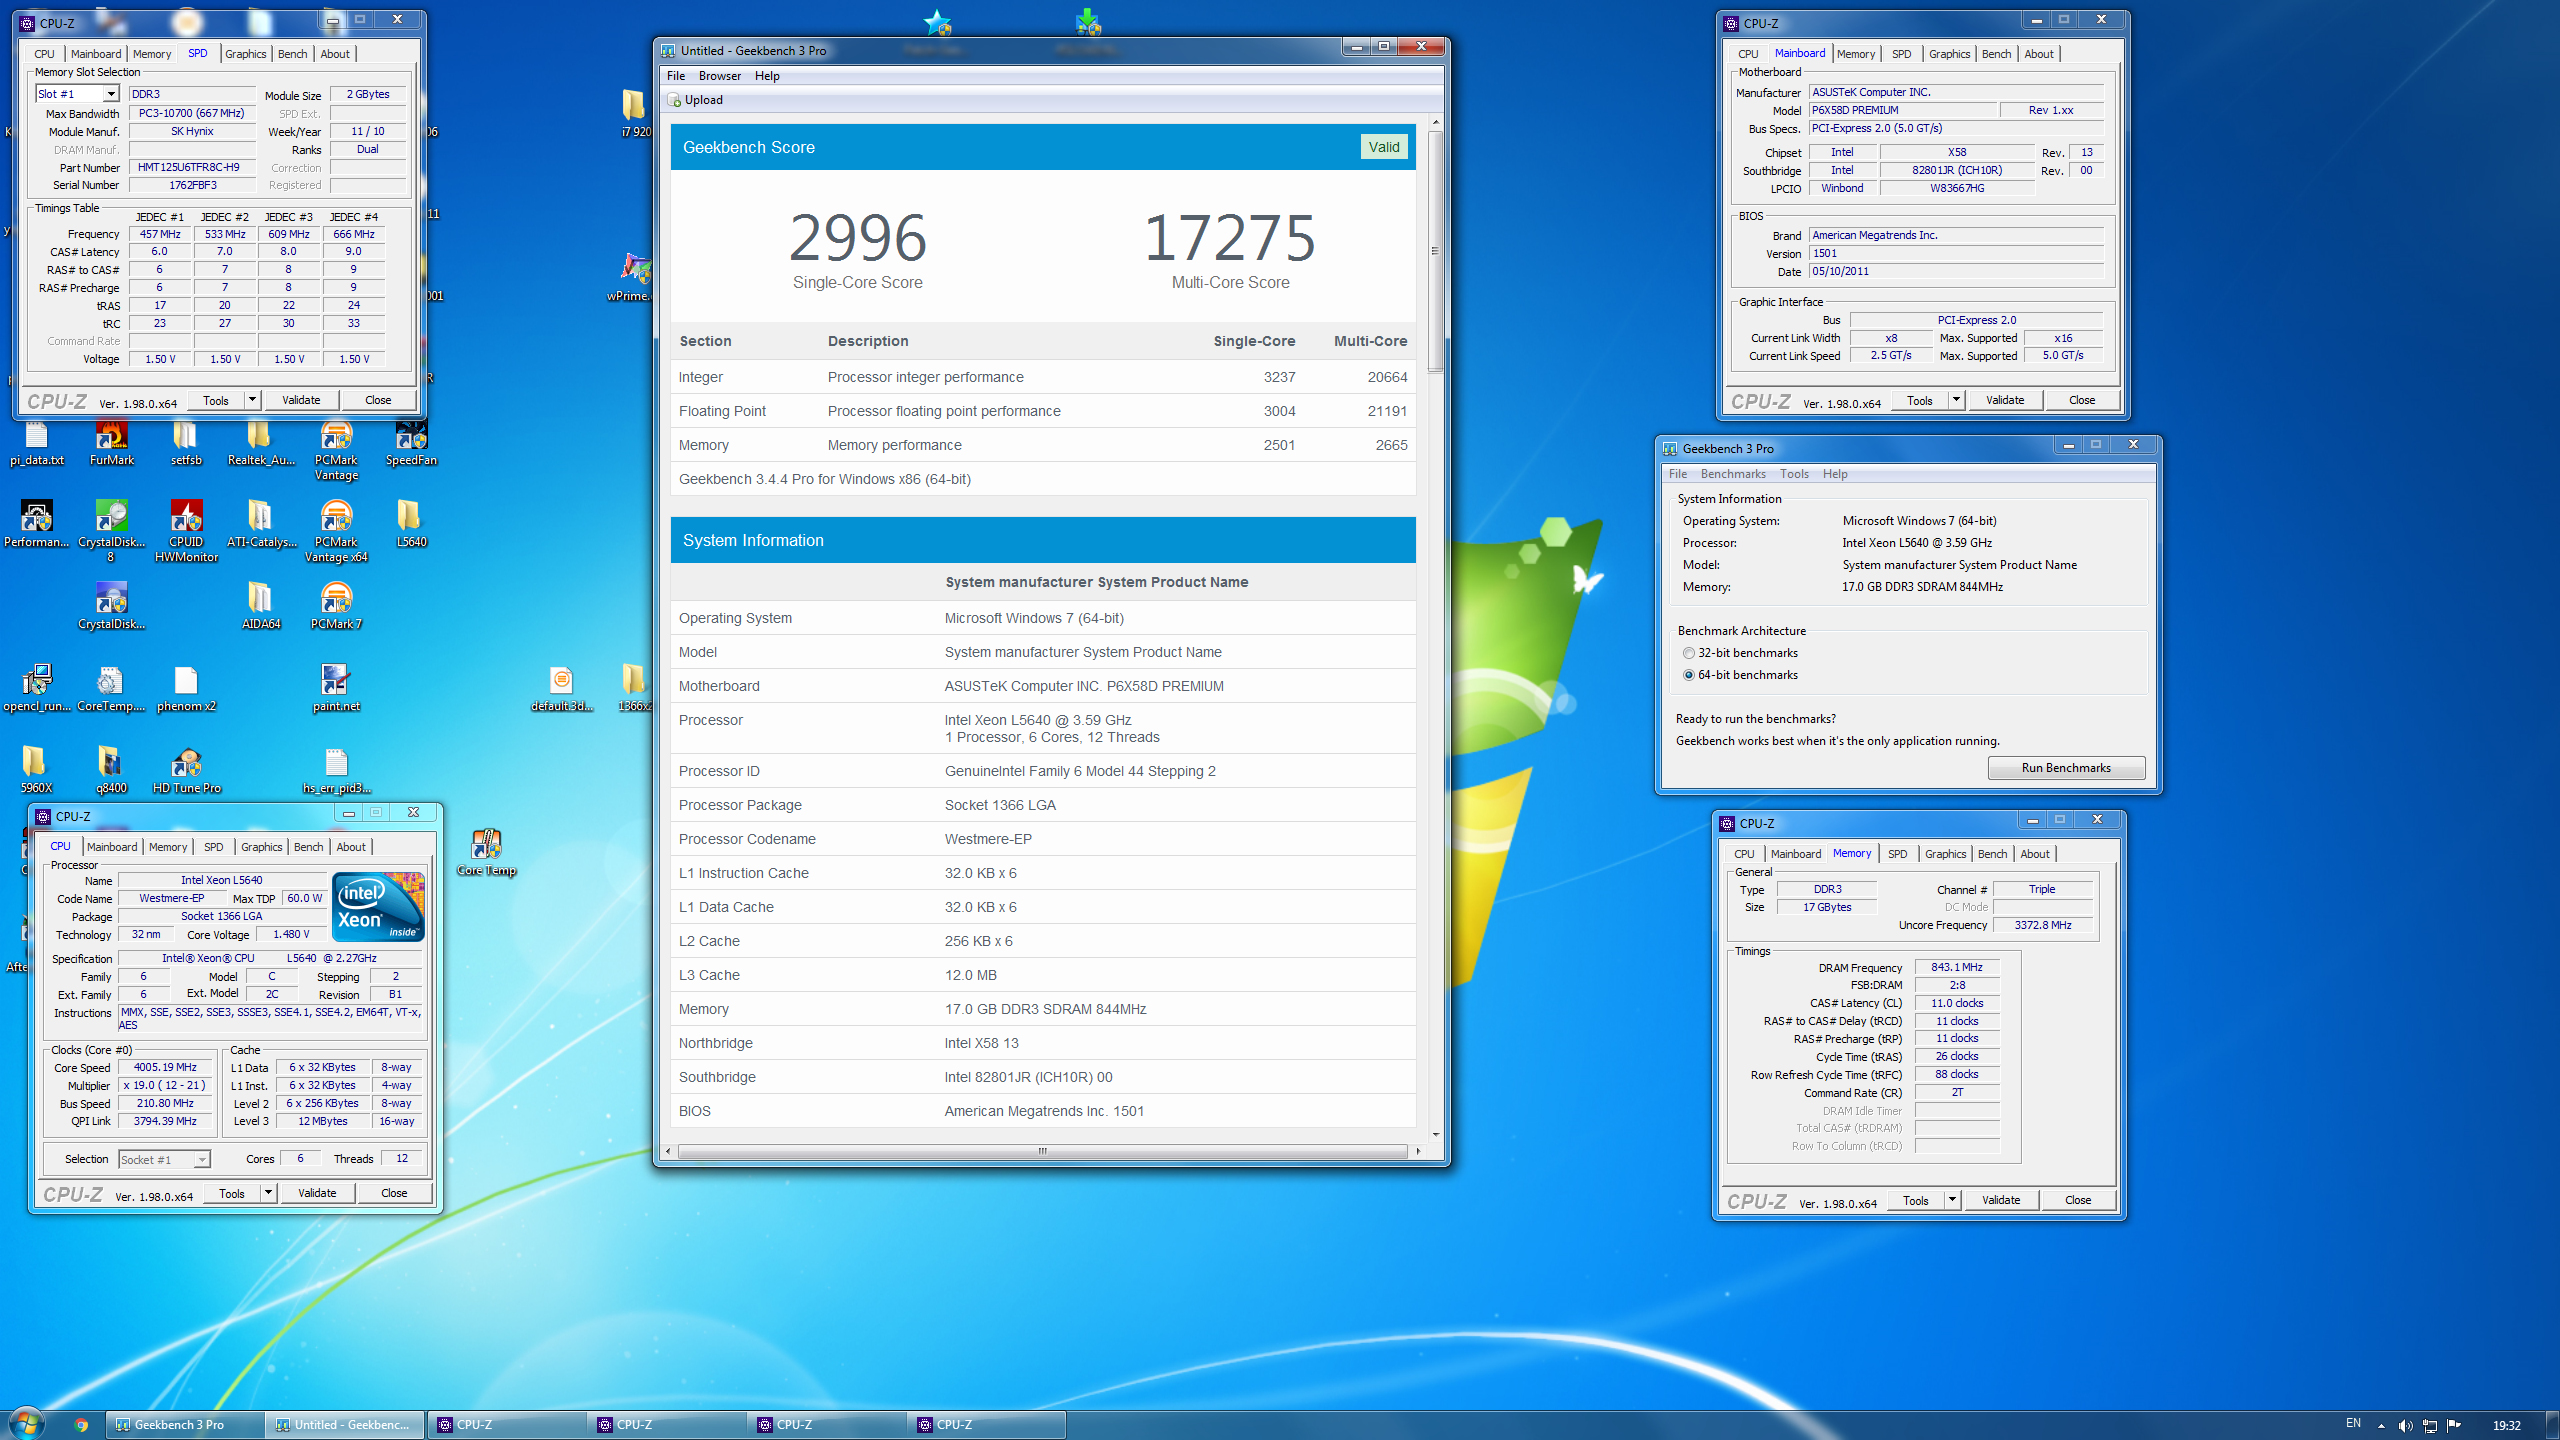This screenshot has height=1440, width=2560.
Task: Launch PCMark 7 shortcut
Action: pos(336,607)
